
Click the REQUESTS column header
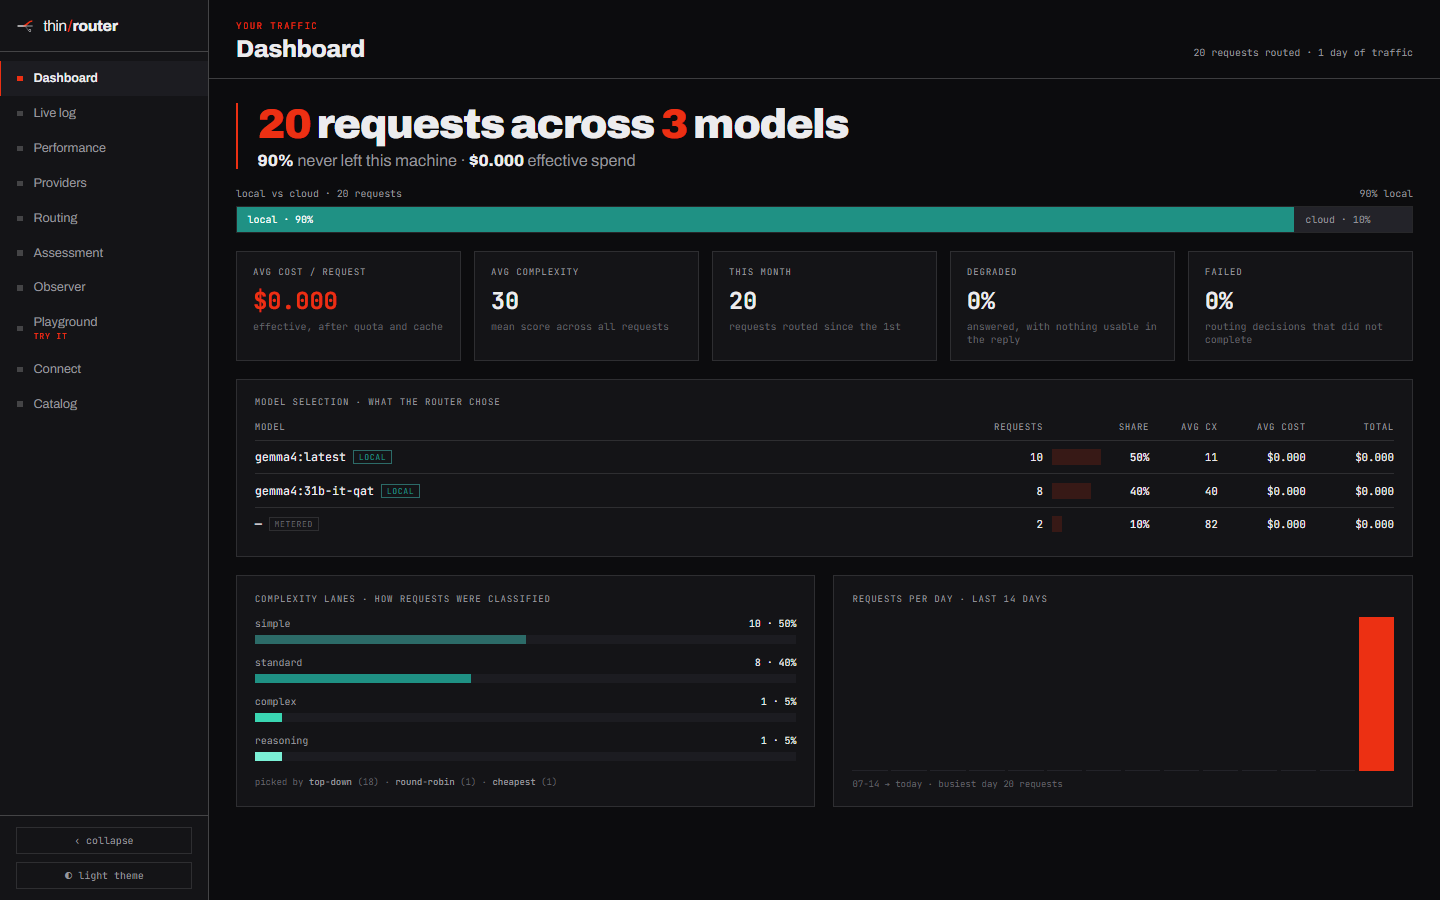tap(1018, 427)
